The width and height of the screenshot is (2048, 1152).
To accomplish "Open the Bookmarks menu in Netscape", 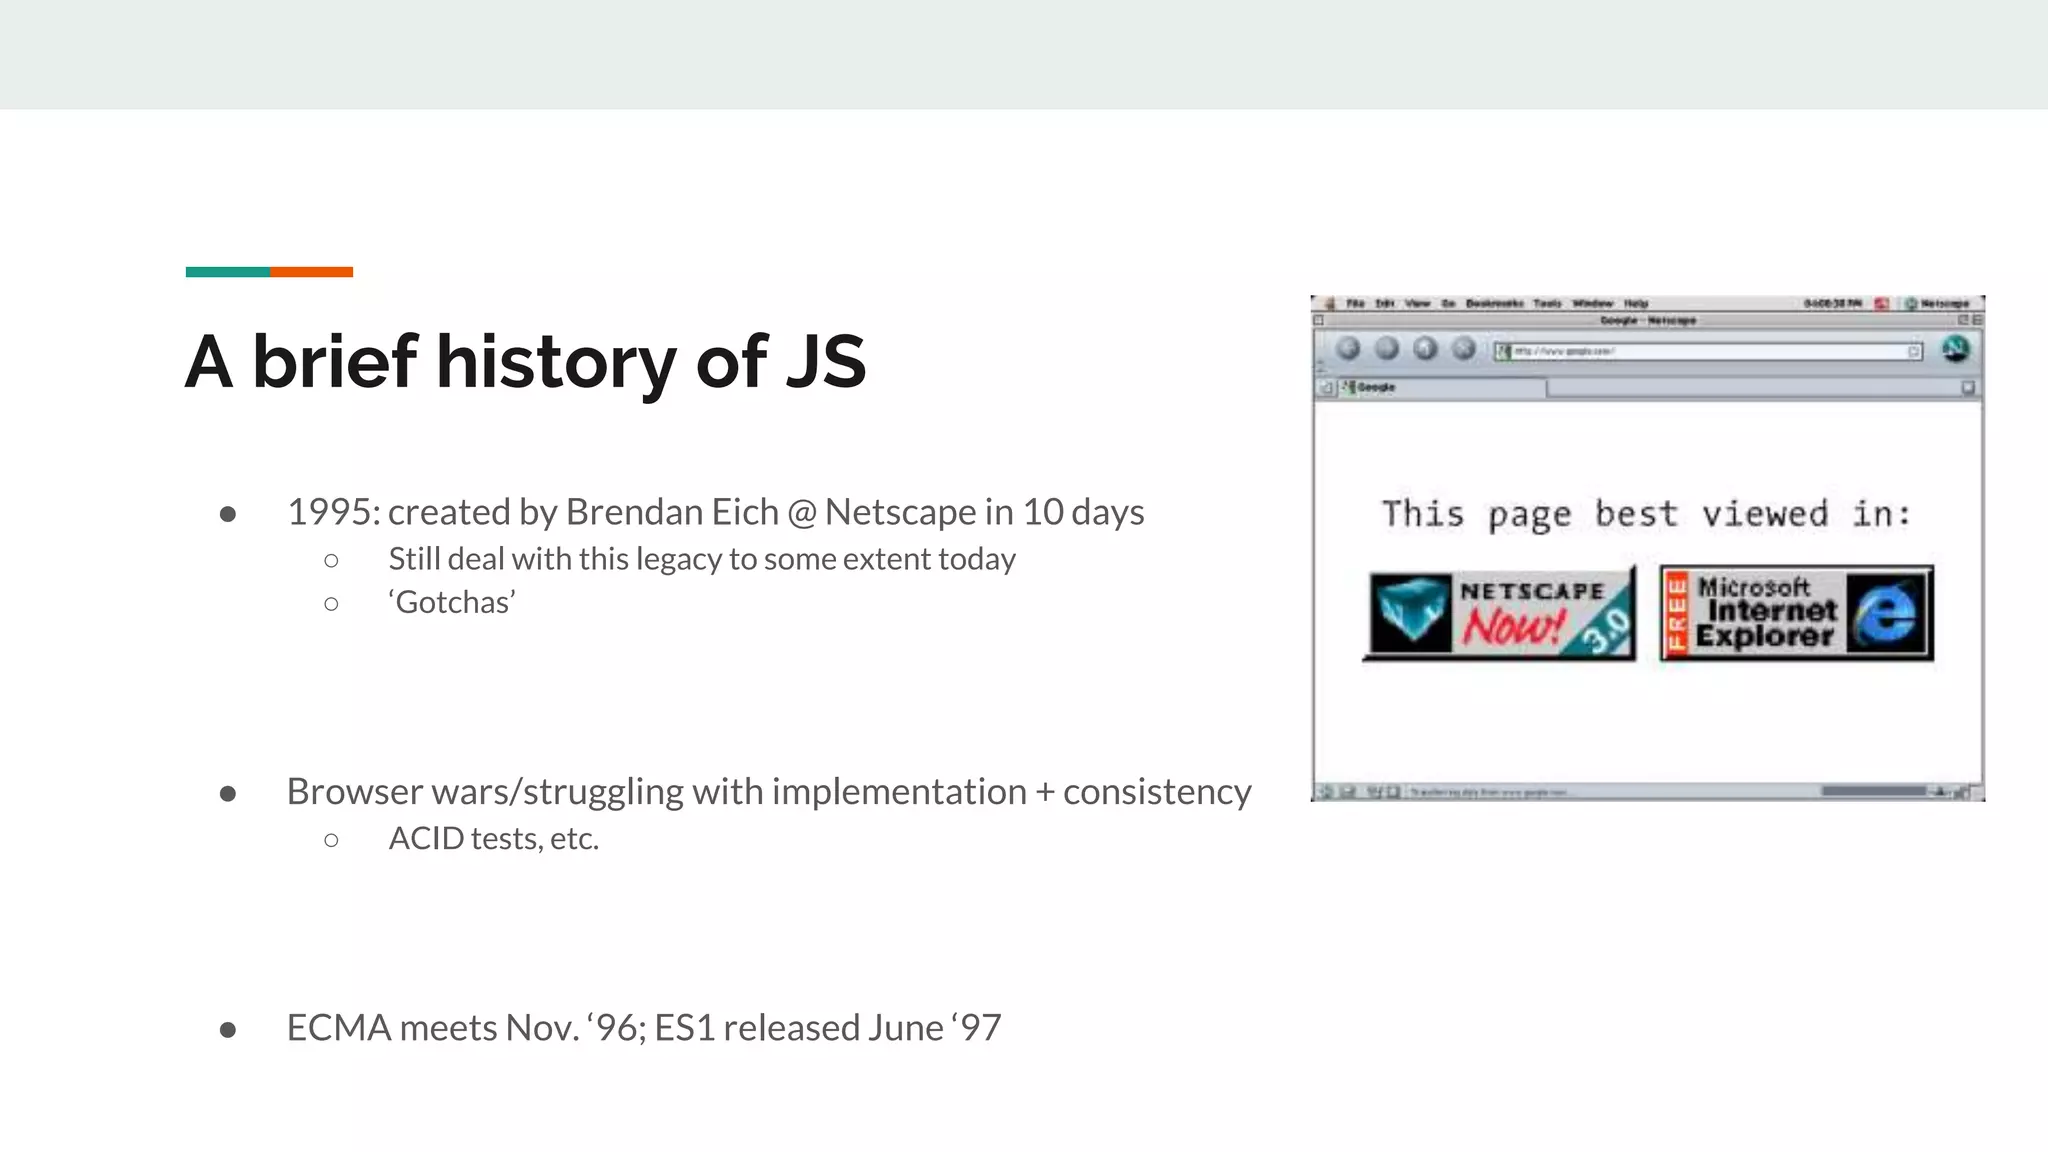I will coord(1494,303).
